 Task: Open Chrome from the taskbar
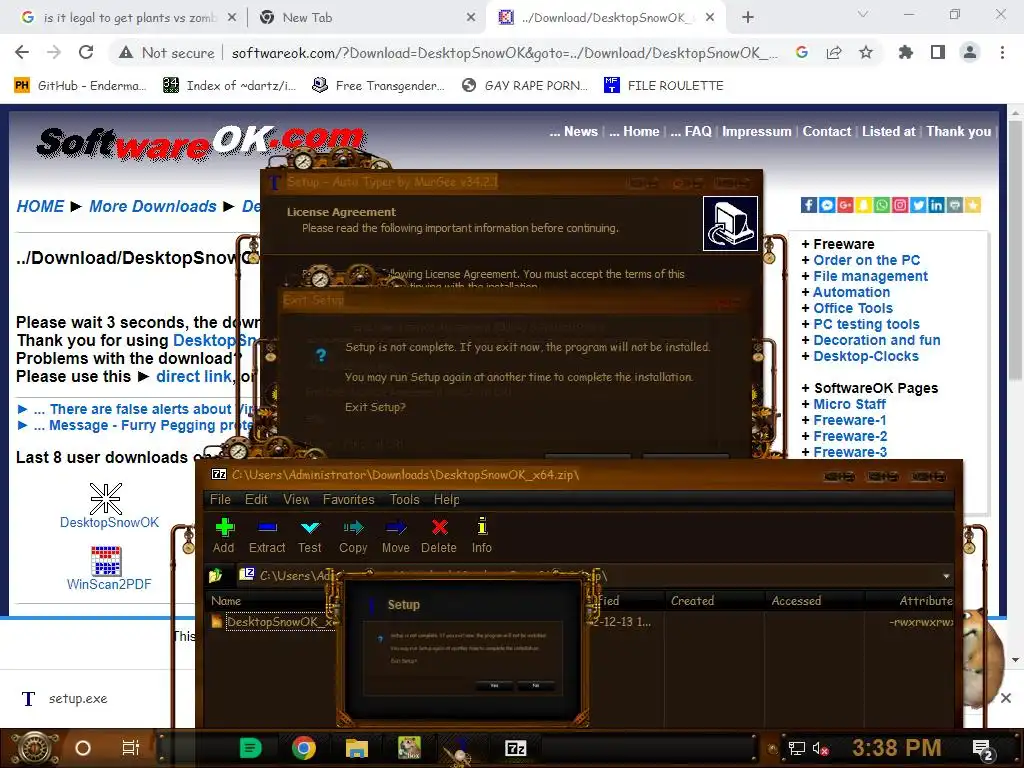(304, 748)
